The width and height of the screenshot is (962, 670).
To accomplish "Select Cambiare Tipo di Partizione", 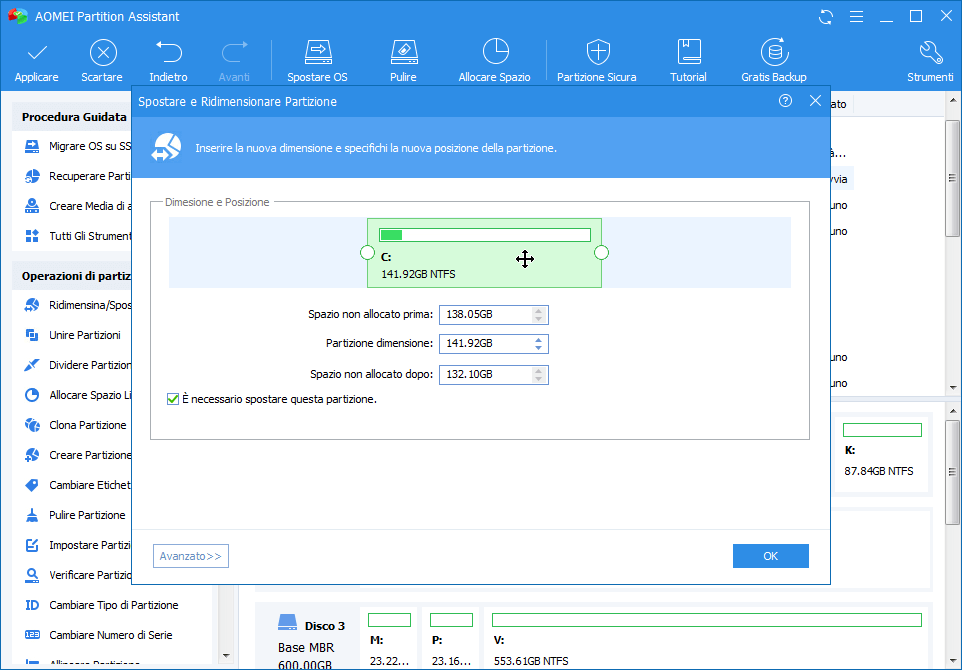I will tap(101, 606).
